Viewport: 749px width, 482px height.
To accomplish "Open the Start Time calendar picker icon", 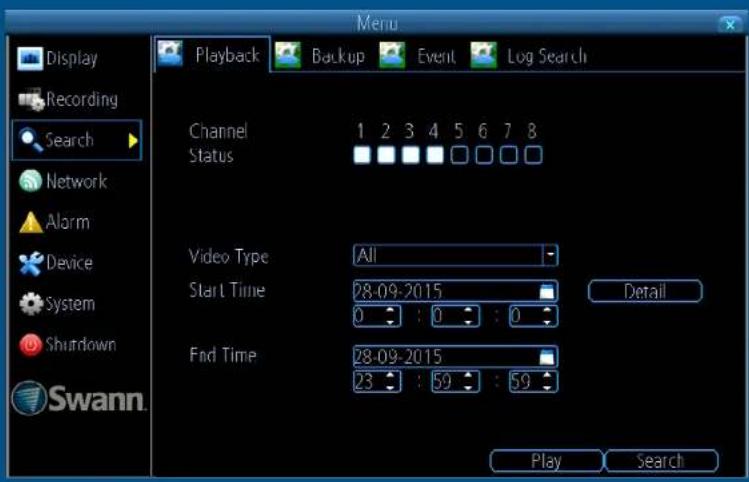I will (x=547, y=291).
